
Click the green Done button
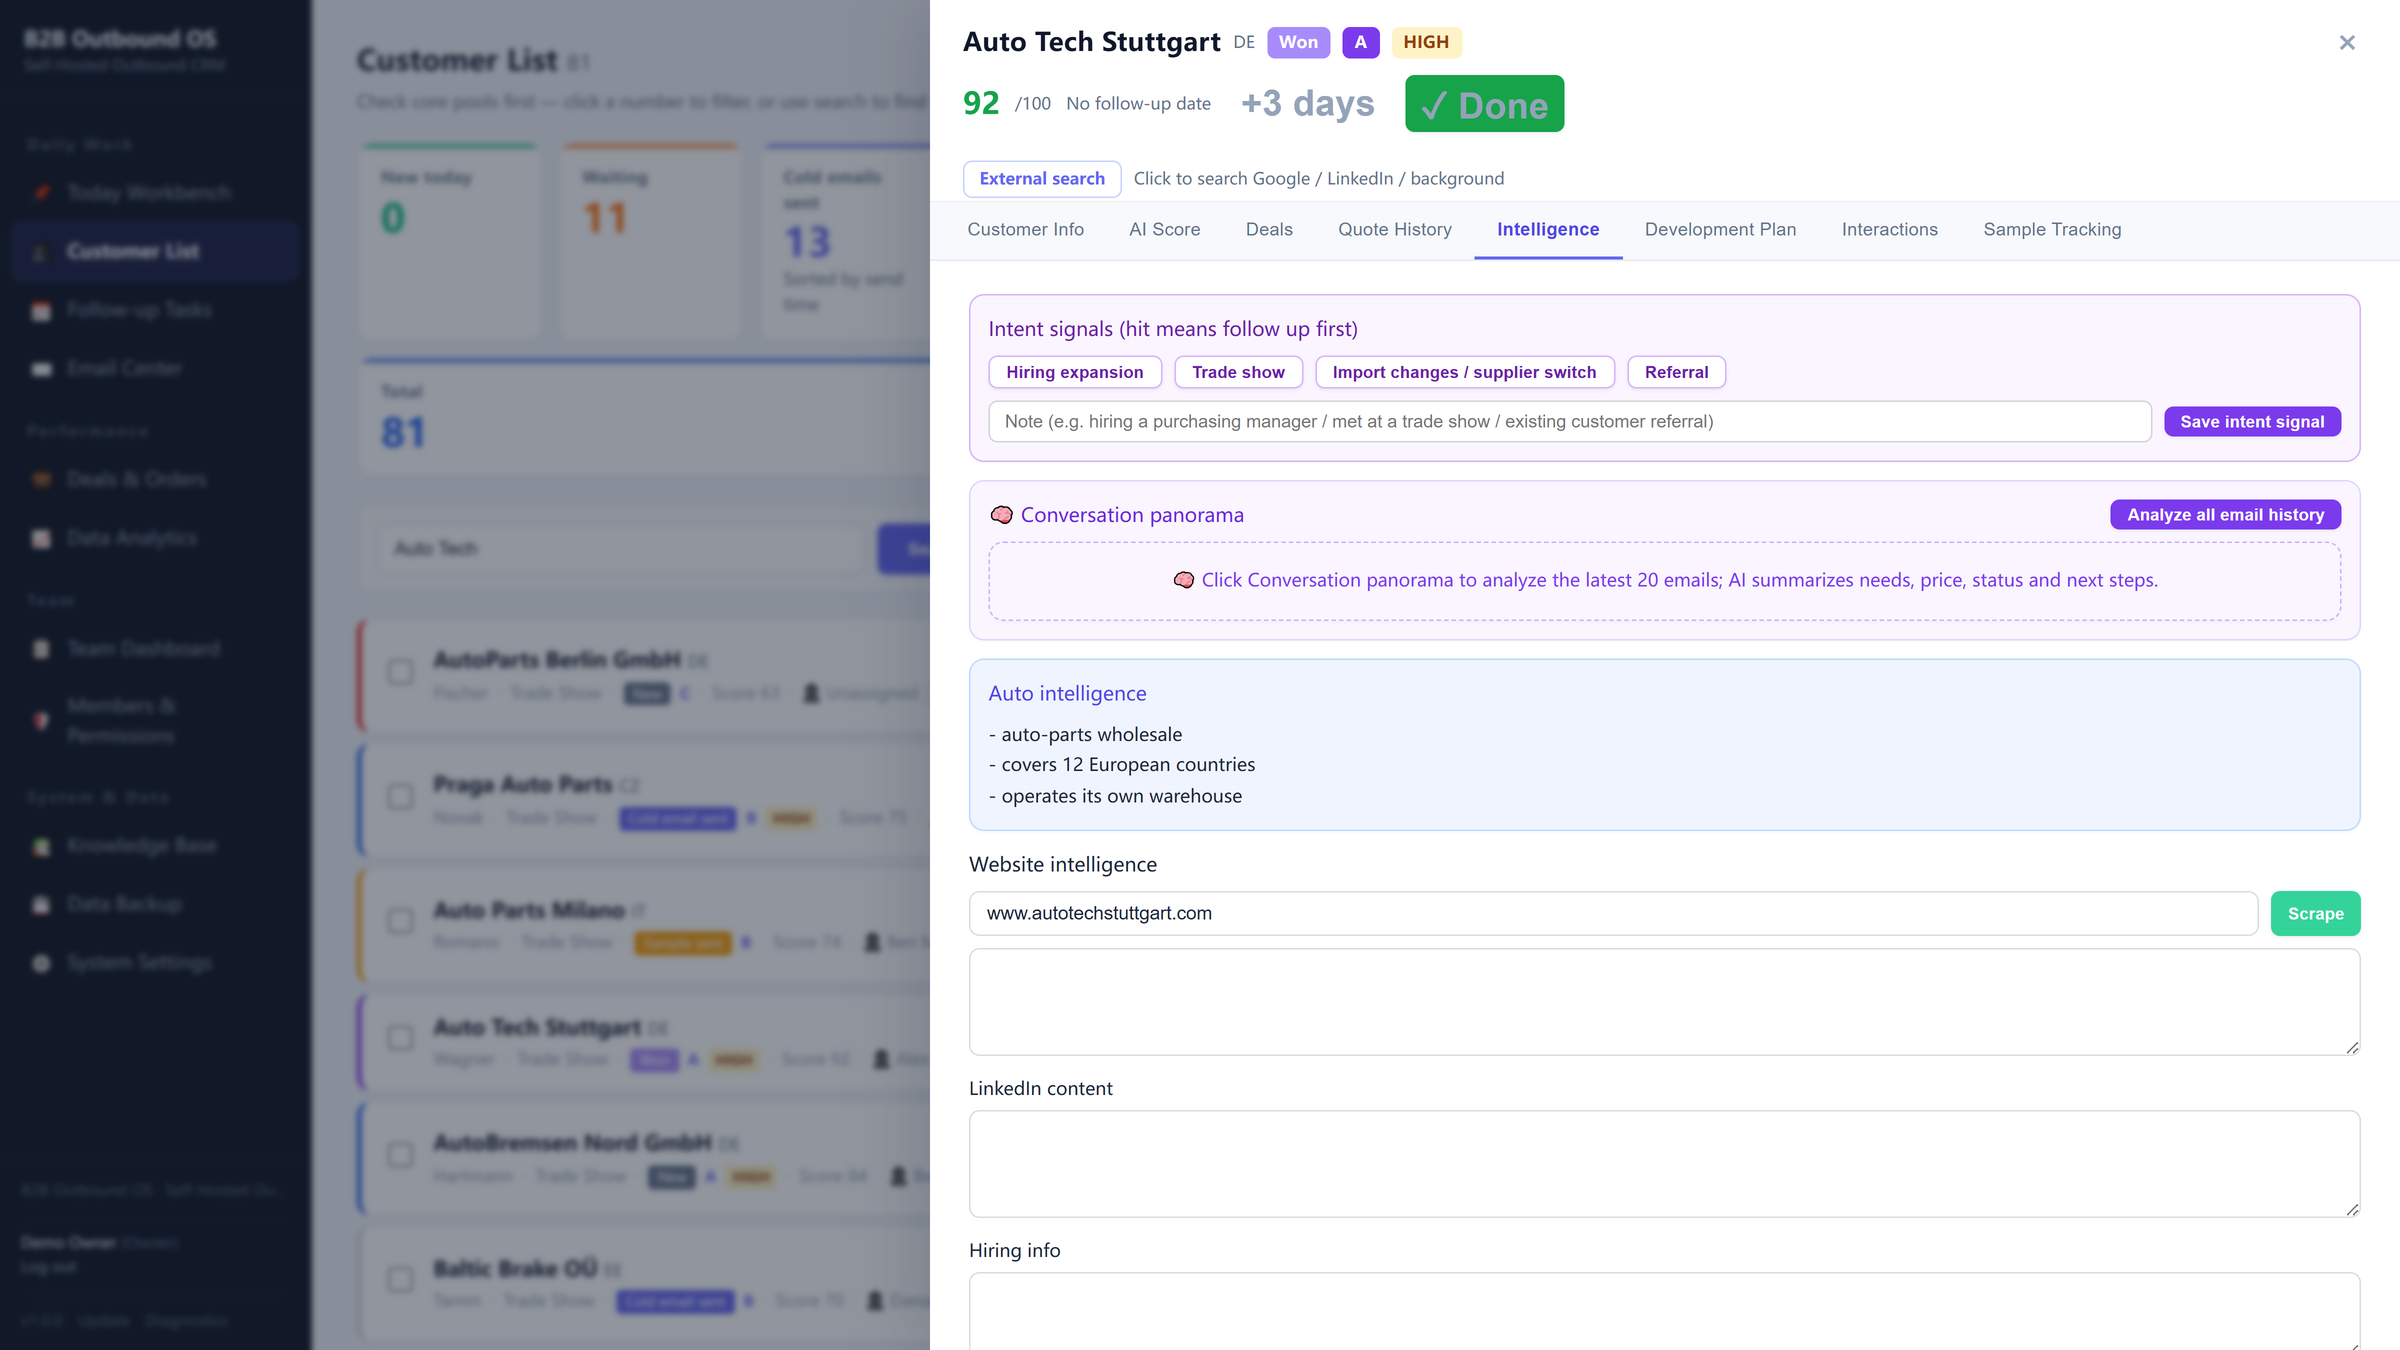[1484, 104]
